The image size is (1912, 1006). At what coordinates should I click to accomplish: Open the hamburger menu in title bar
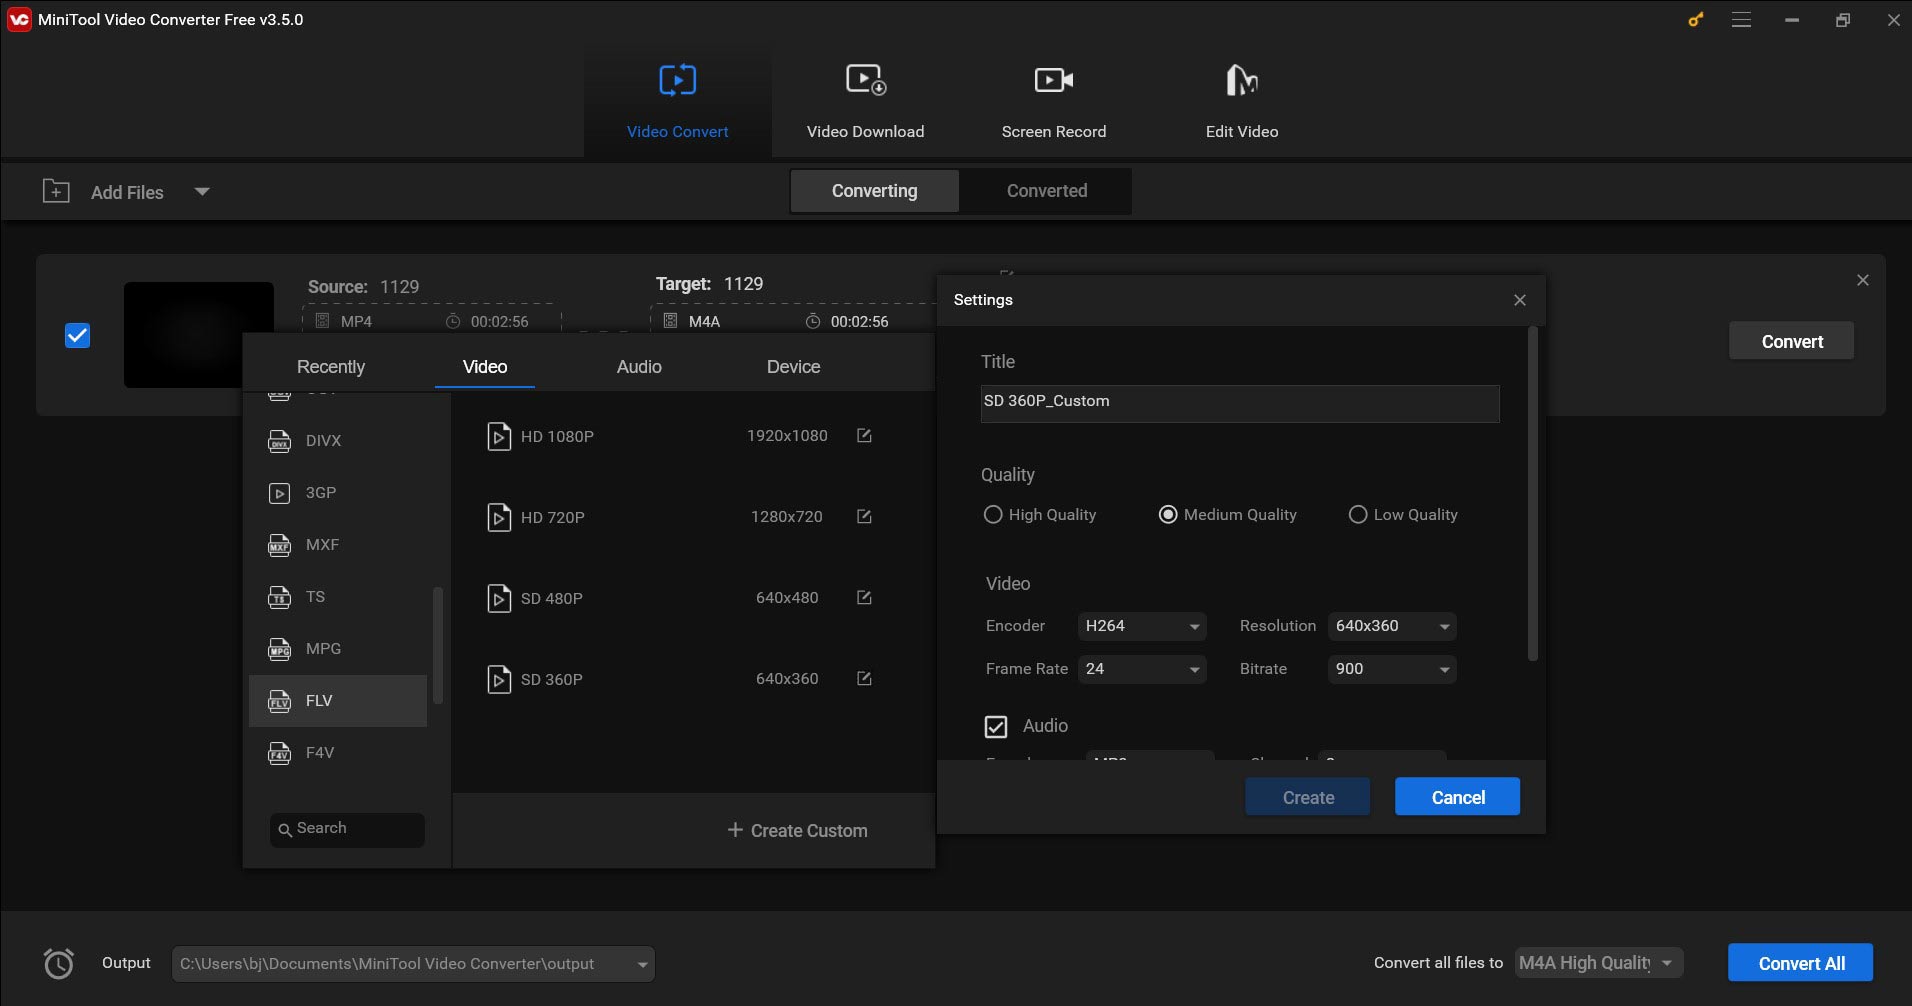pyautogui.click(x=1741, y=20)
